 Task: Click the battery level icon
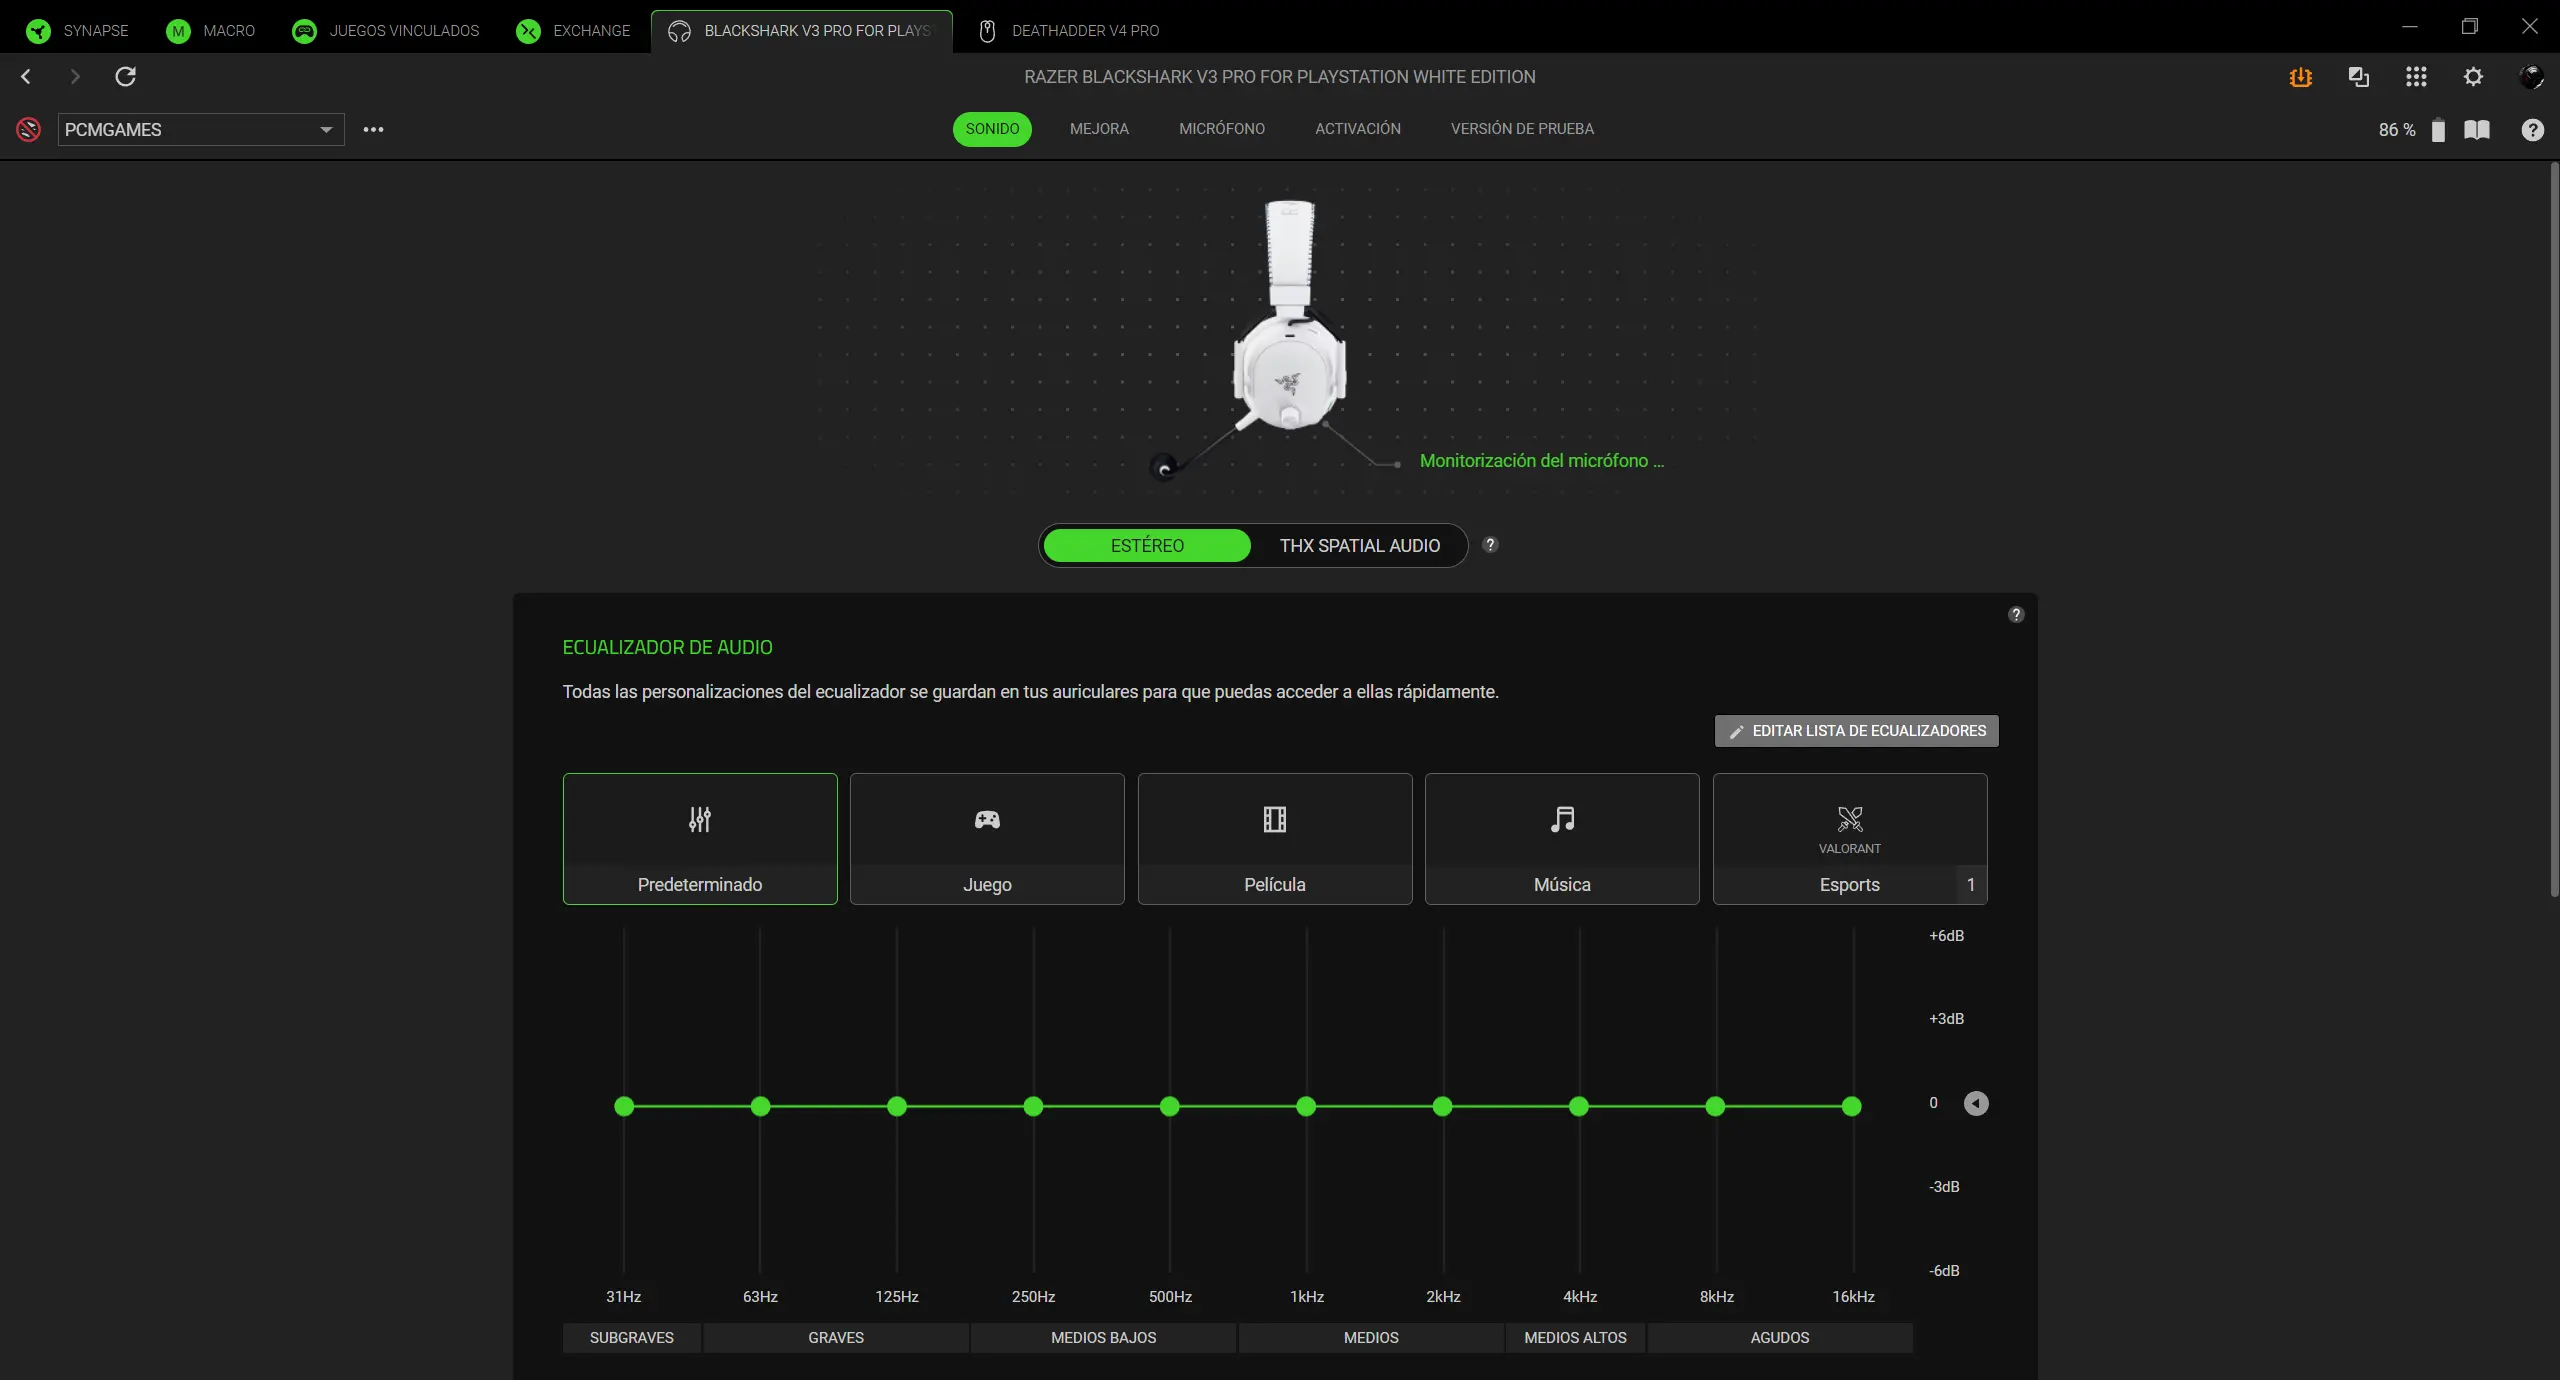(x=2438, y=130)
